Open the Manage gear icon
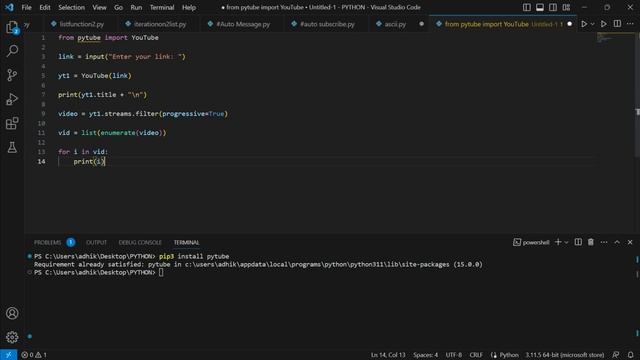Viewport: 640px width, 360px height. [12, 337]
